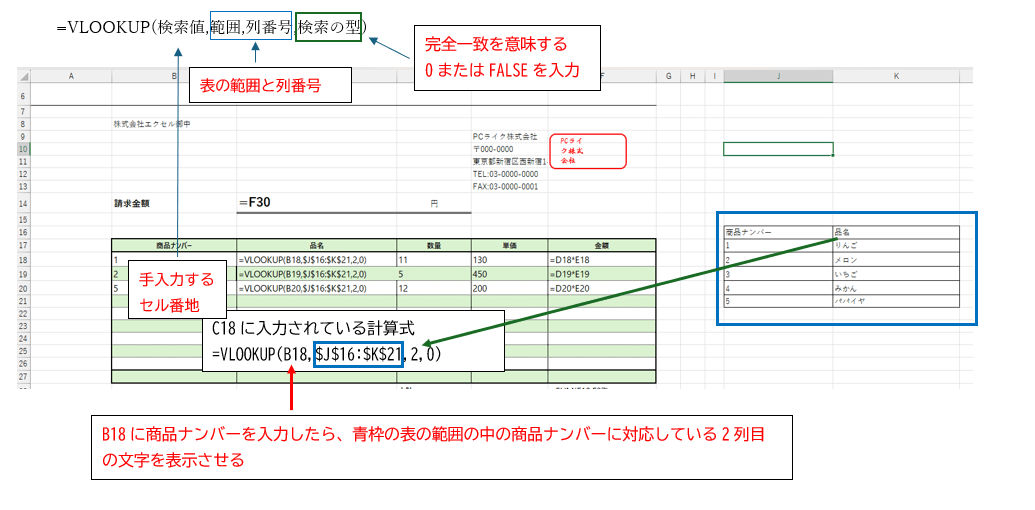Click 商品ナンバー header in lookup table at J16
Viewport: 1035px width, 510px height.
pos(778,232)
